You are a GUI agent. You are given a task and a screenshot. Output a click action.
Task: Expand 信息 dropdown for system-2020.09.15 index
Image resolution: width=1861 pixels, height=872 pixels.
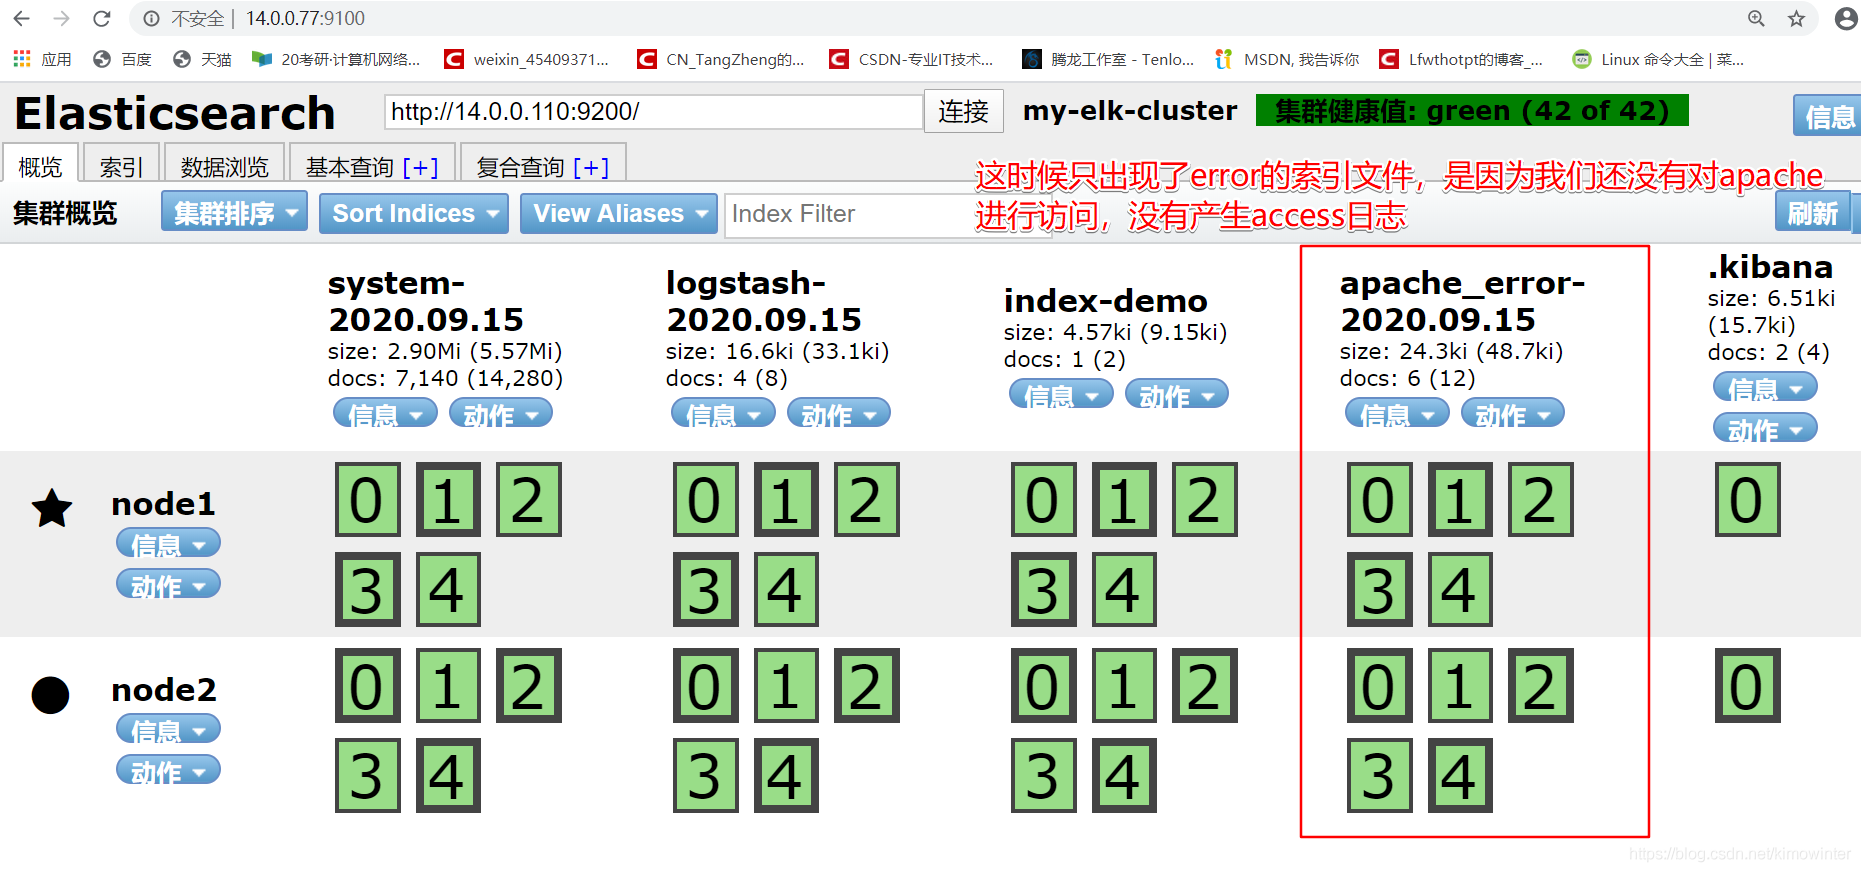(385, 413)
